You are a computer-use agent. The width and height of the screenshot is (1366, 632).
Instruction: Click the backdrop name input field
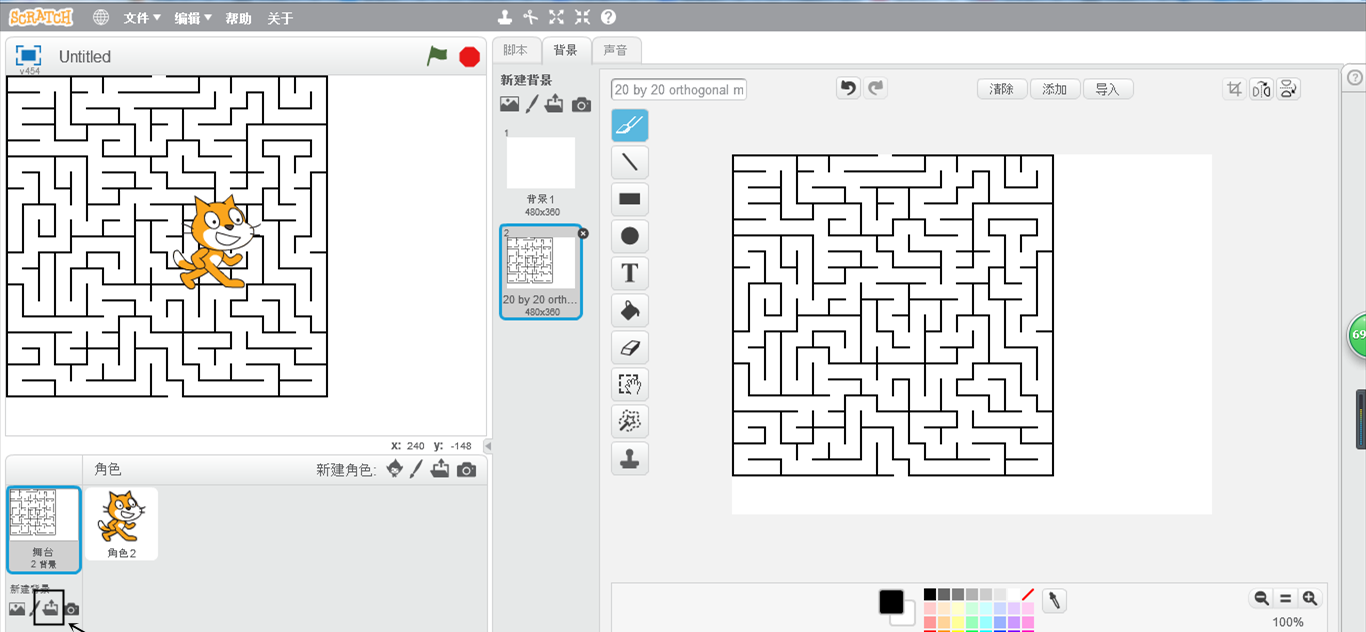point(679,90)
